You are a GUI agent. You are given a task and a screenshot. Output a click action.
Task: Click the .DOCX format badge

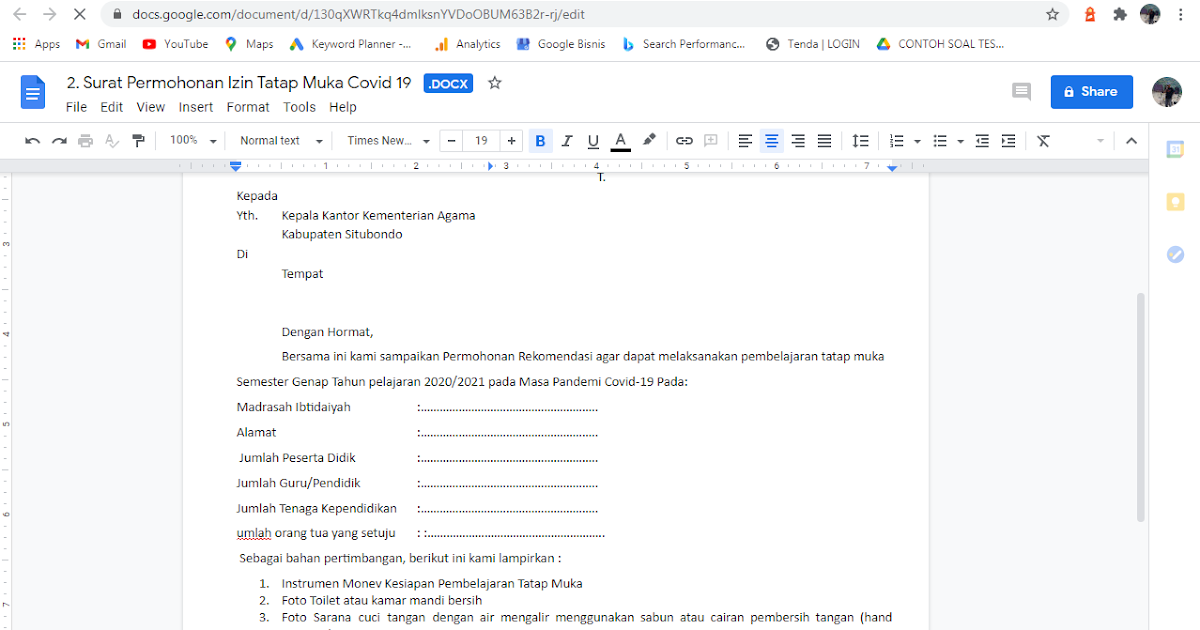pyautogui.click(x=448, y=84)
